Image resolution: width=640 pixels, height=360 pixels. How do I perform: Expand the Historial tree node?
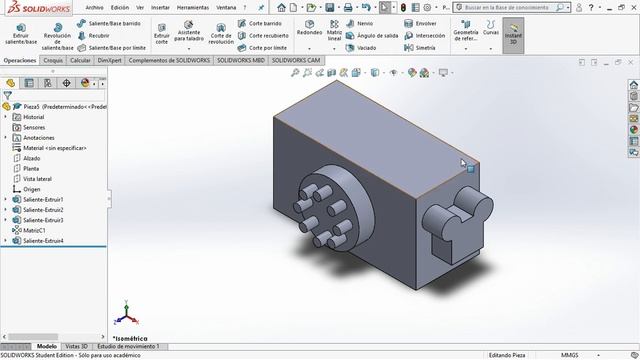tap(6, 117)
